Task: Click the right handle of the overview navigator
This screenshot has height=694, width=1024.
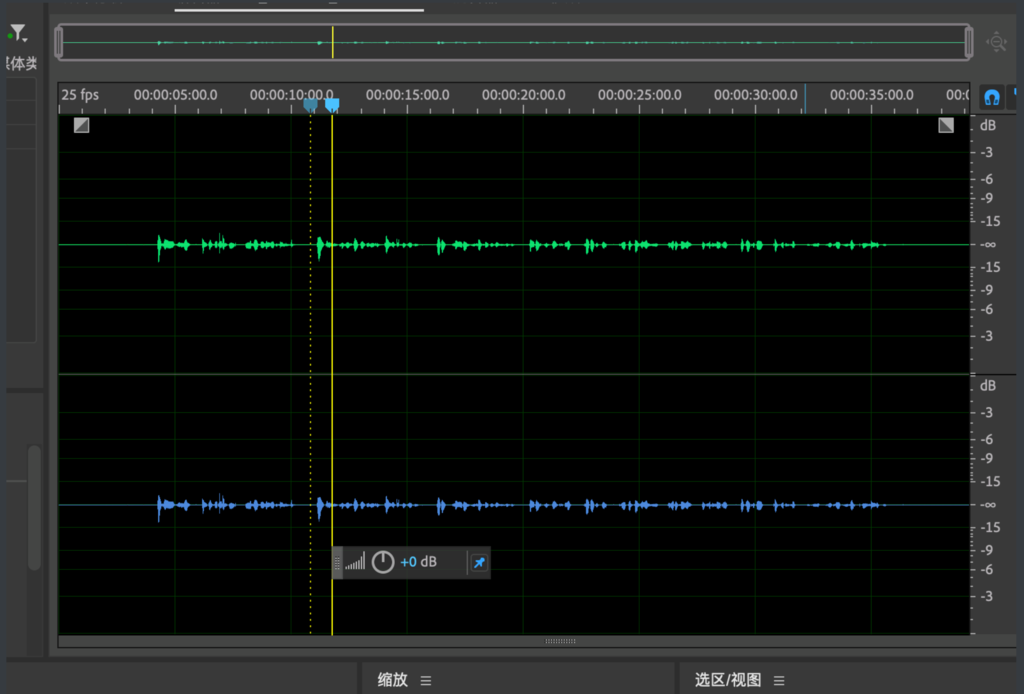Action: [x=968, y=42]
